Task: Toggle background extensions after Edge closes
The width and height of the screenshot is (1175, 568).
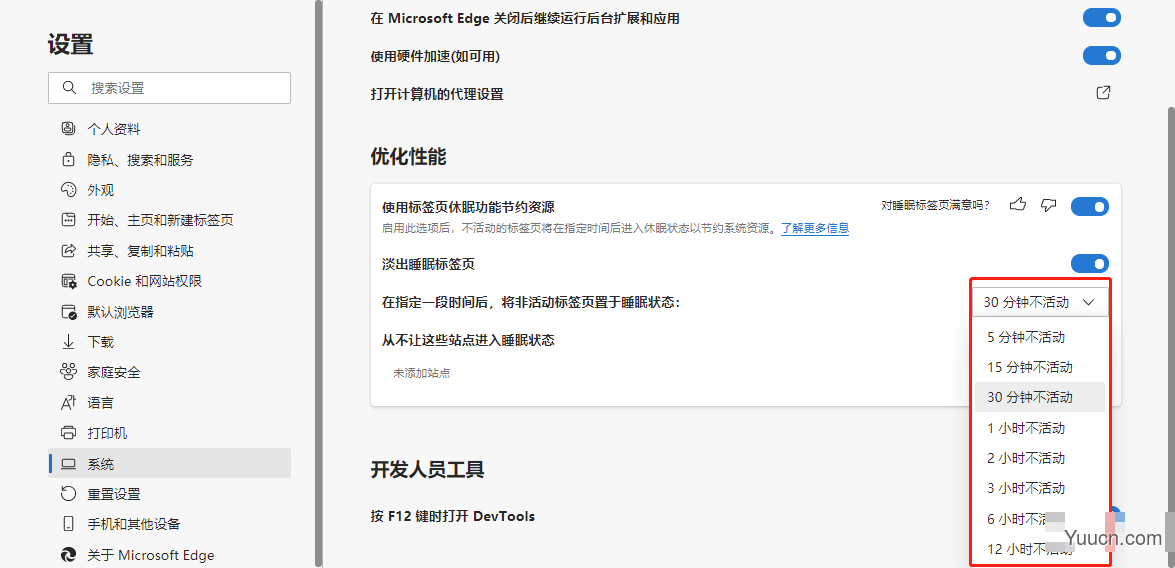Action: 1102,17
